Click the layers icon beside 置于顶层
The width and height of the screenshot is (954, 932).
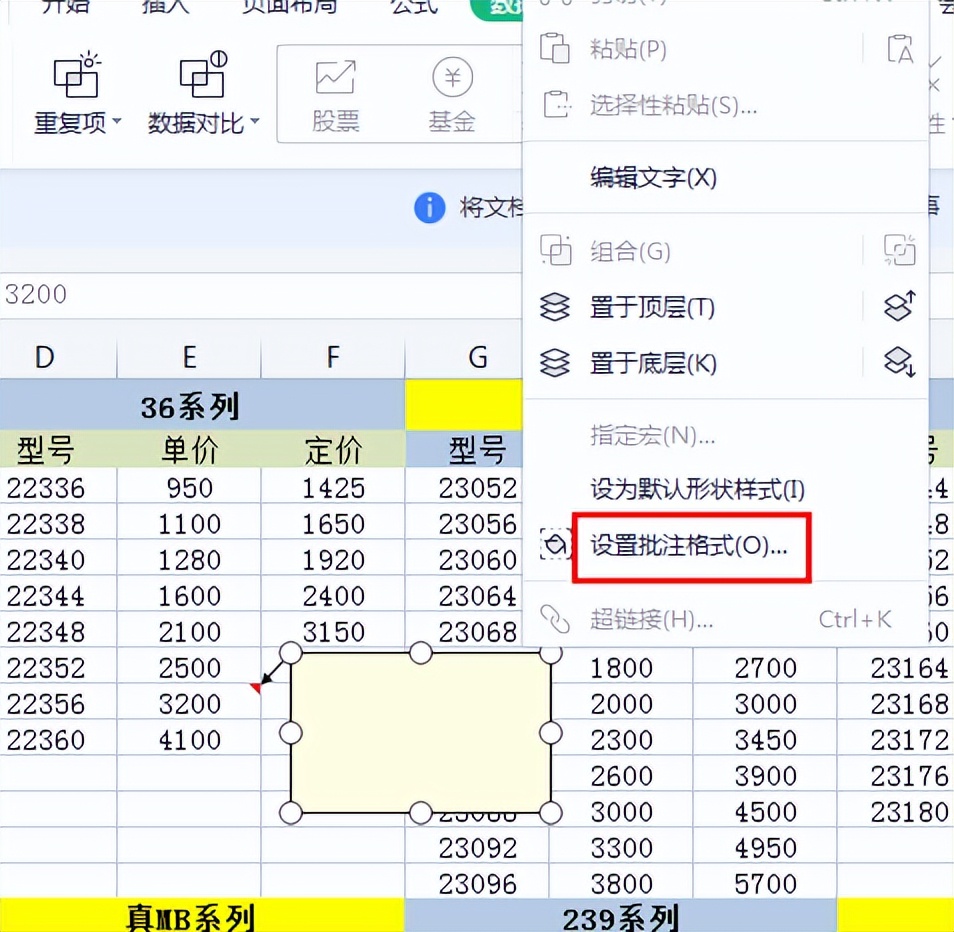[555, 307]
